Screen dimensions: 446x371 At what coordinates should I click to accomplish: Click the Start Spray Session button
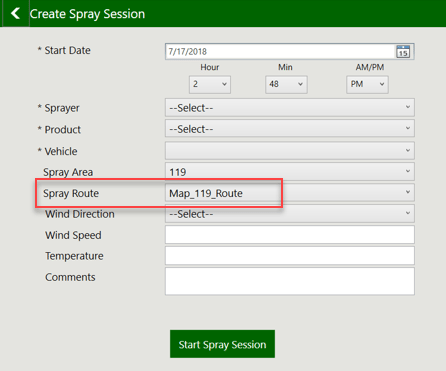pos(222,344)
